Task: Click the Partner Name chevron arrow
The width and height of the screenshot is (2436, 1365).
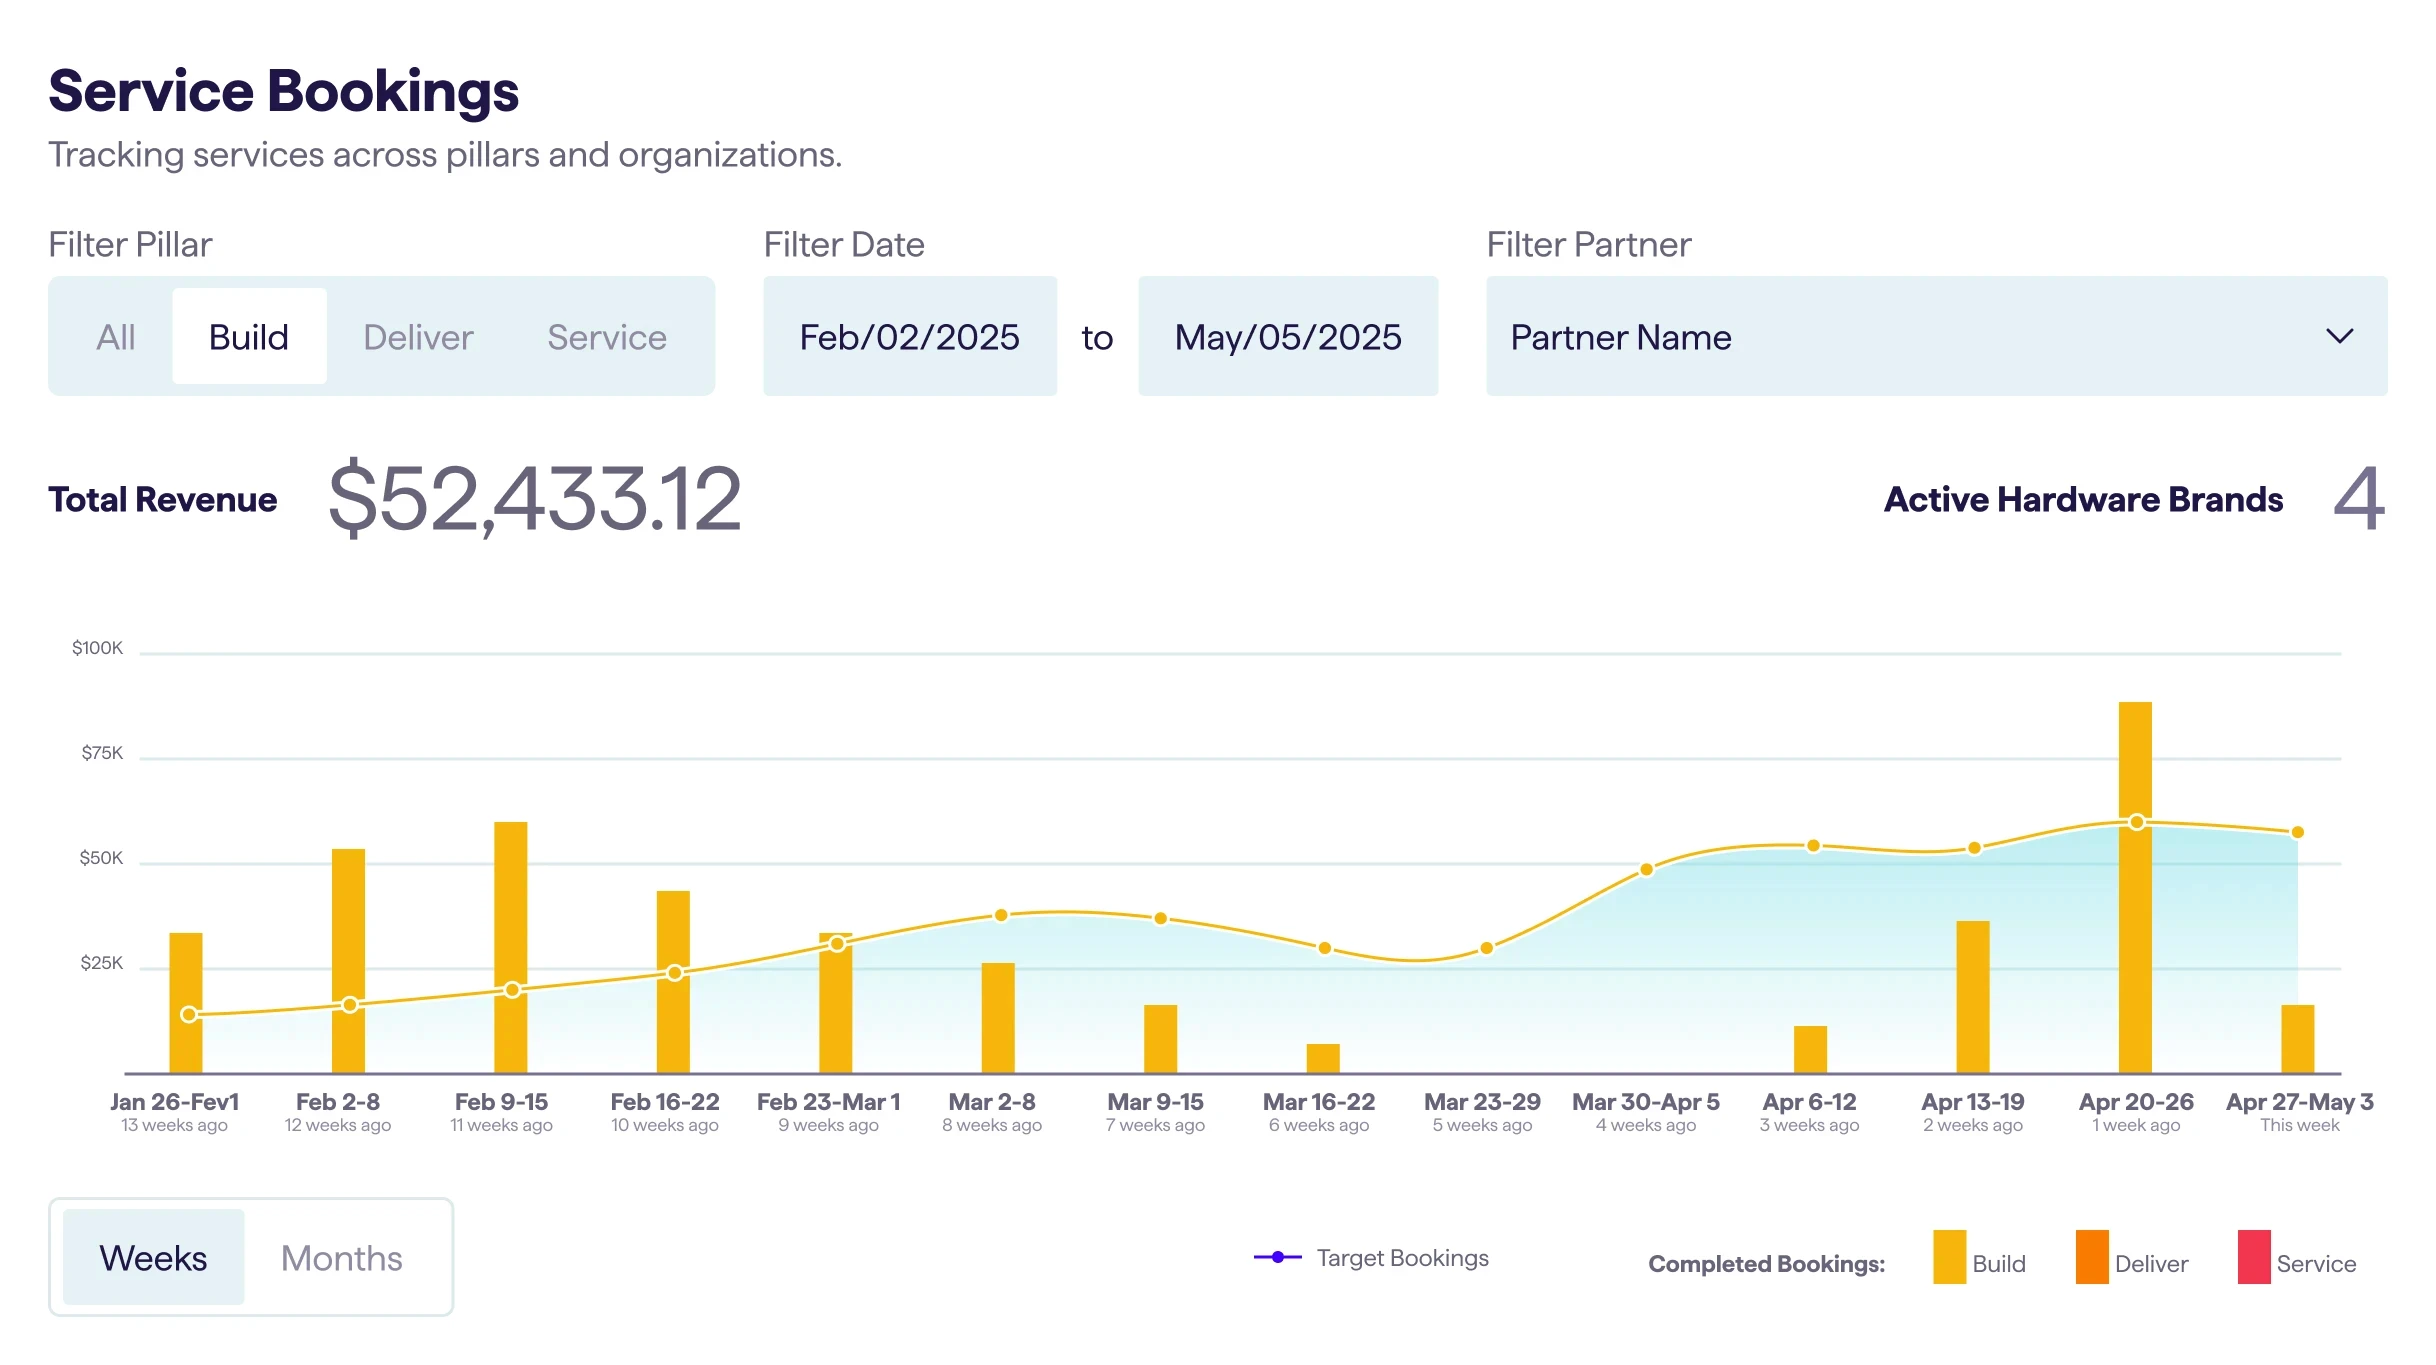Action: click(2339, 337)
